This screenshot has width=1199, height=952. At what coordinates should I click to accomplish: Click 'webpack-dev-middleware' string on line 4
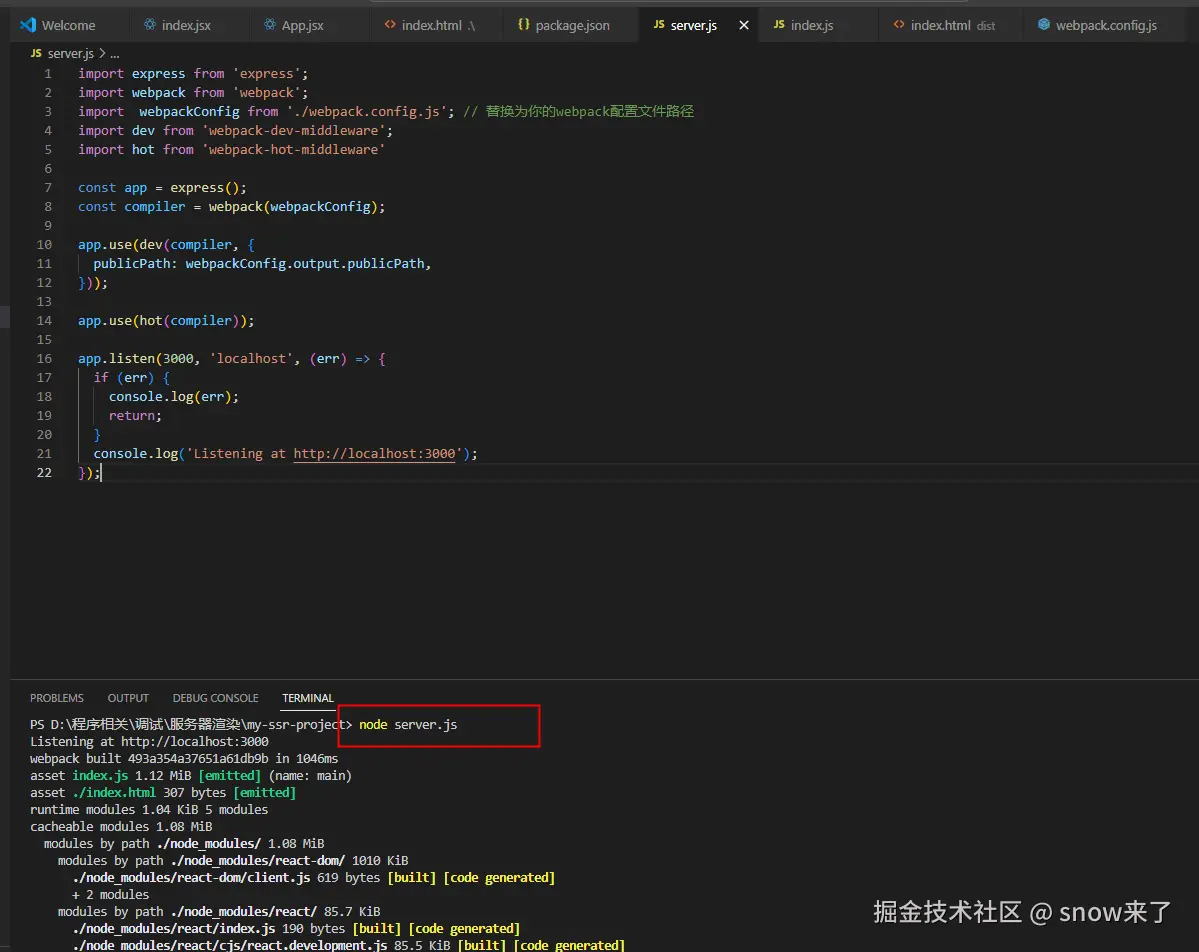[293, 131]
